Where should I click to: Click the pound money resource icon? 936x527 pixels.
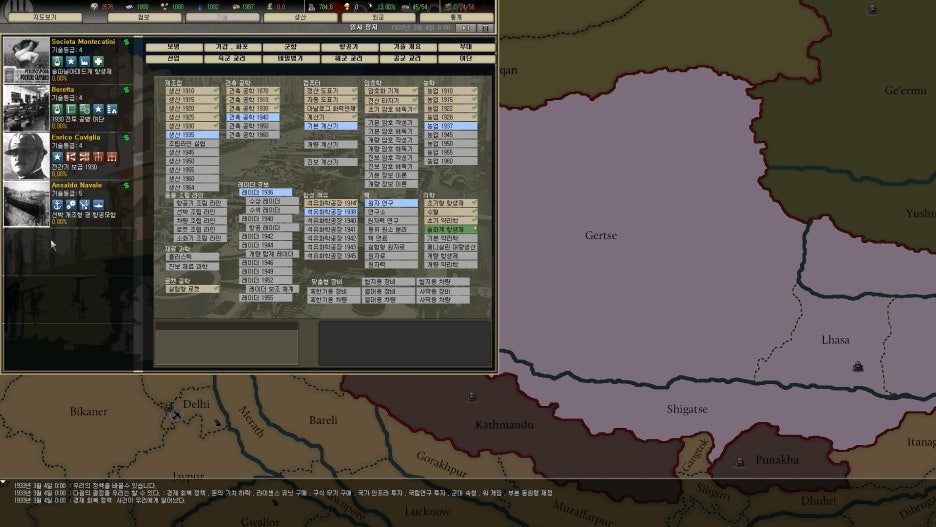tap(270, 7)
